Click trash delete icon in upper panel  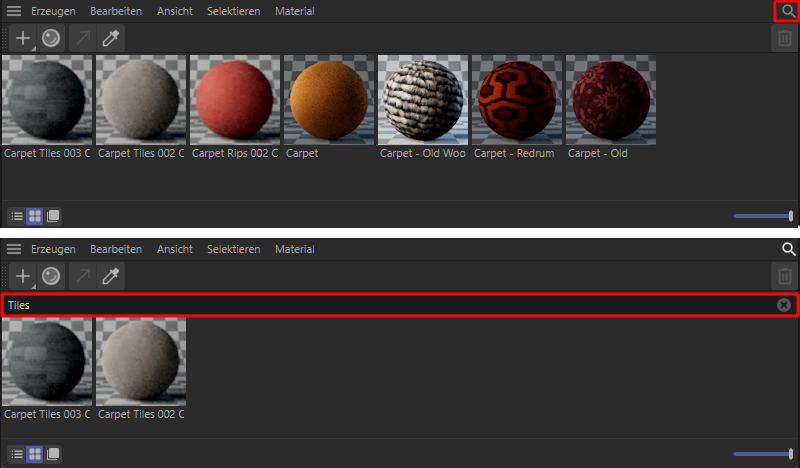785,38
